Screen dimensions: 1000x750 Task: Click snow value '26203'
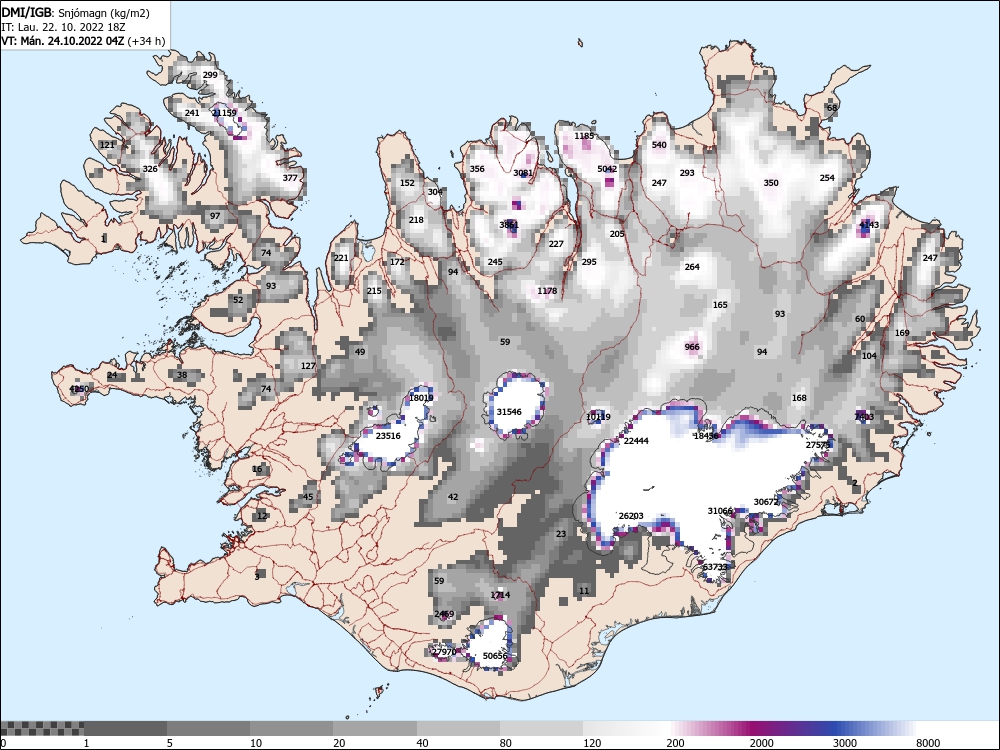coord(631,516)
